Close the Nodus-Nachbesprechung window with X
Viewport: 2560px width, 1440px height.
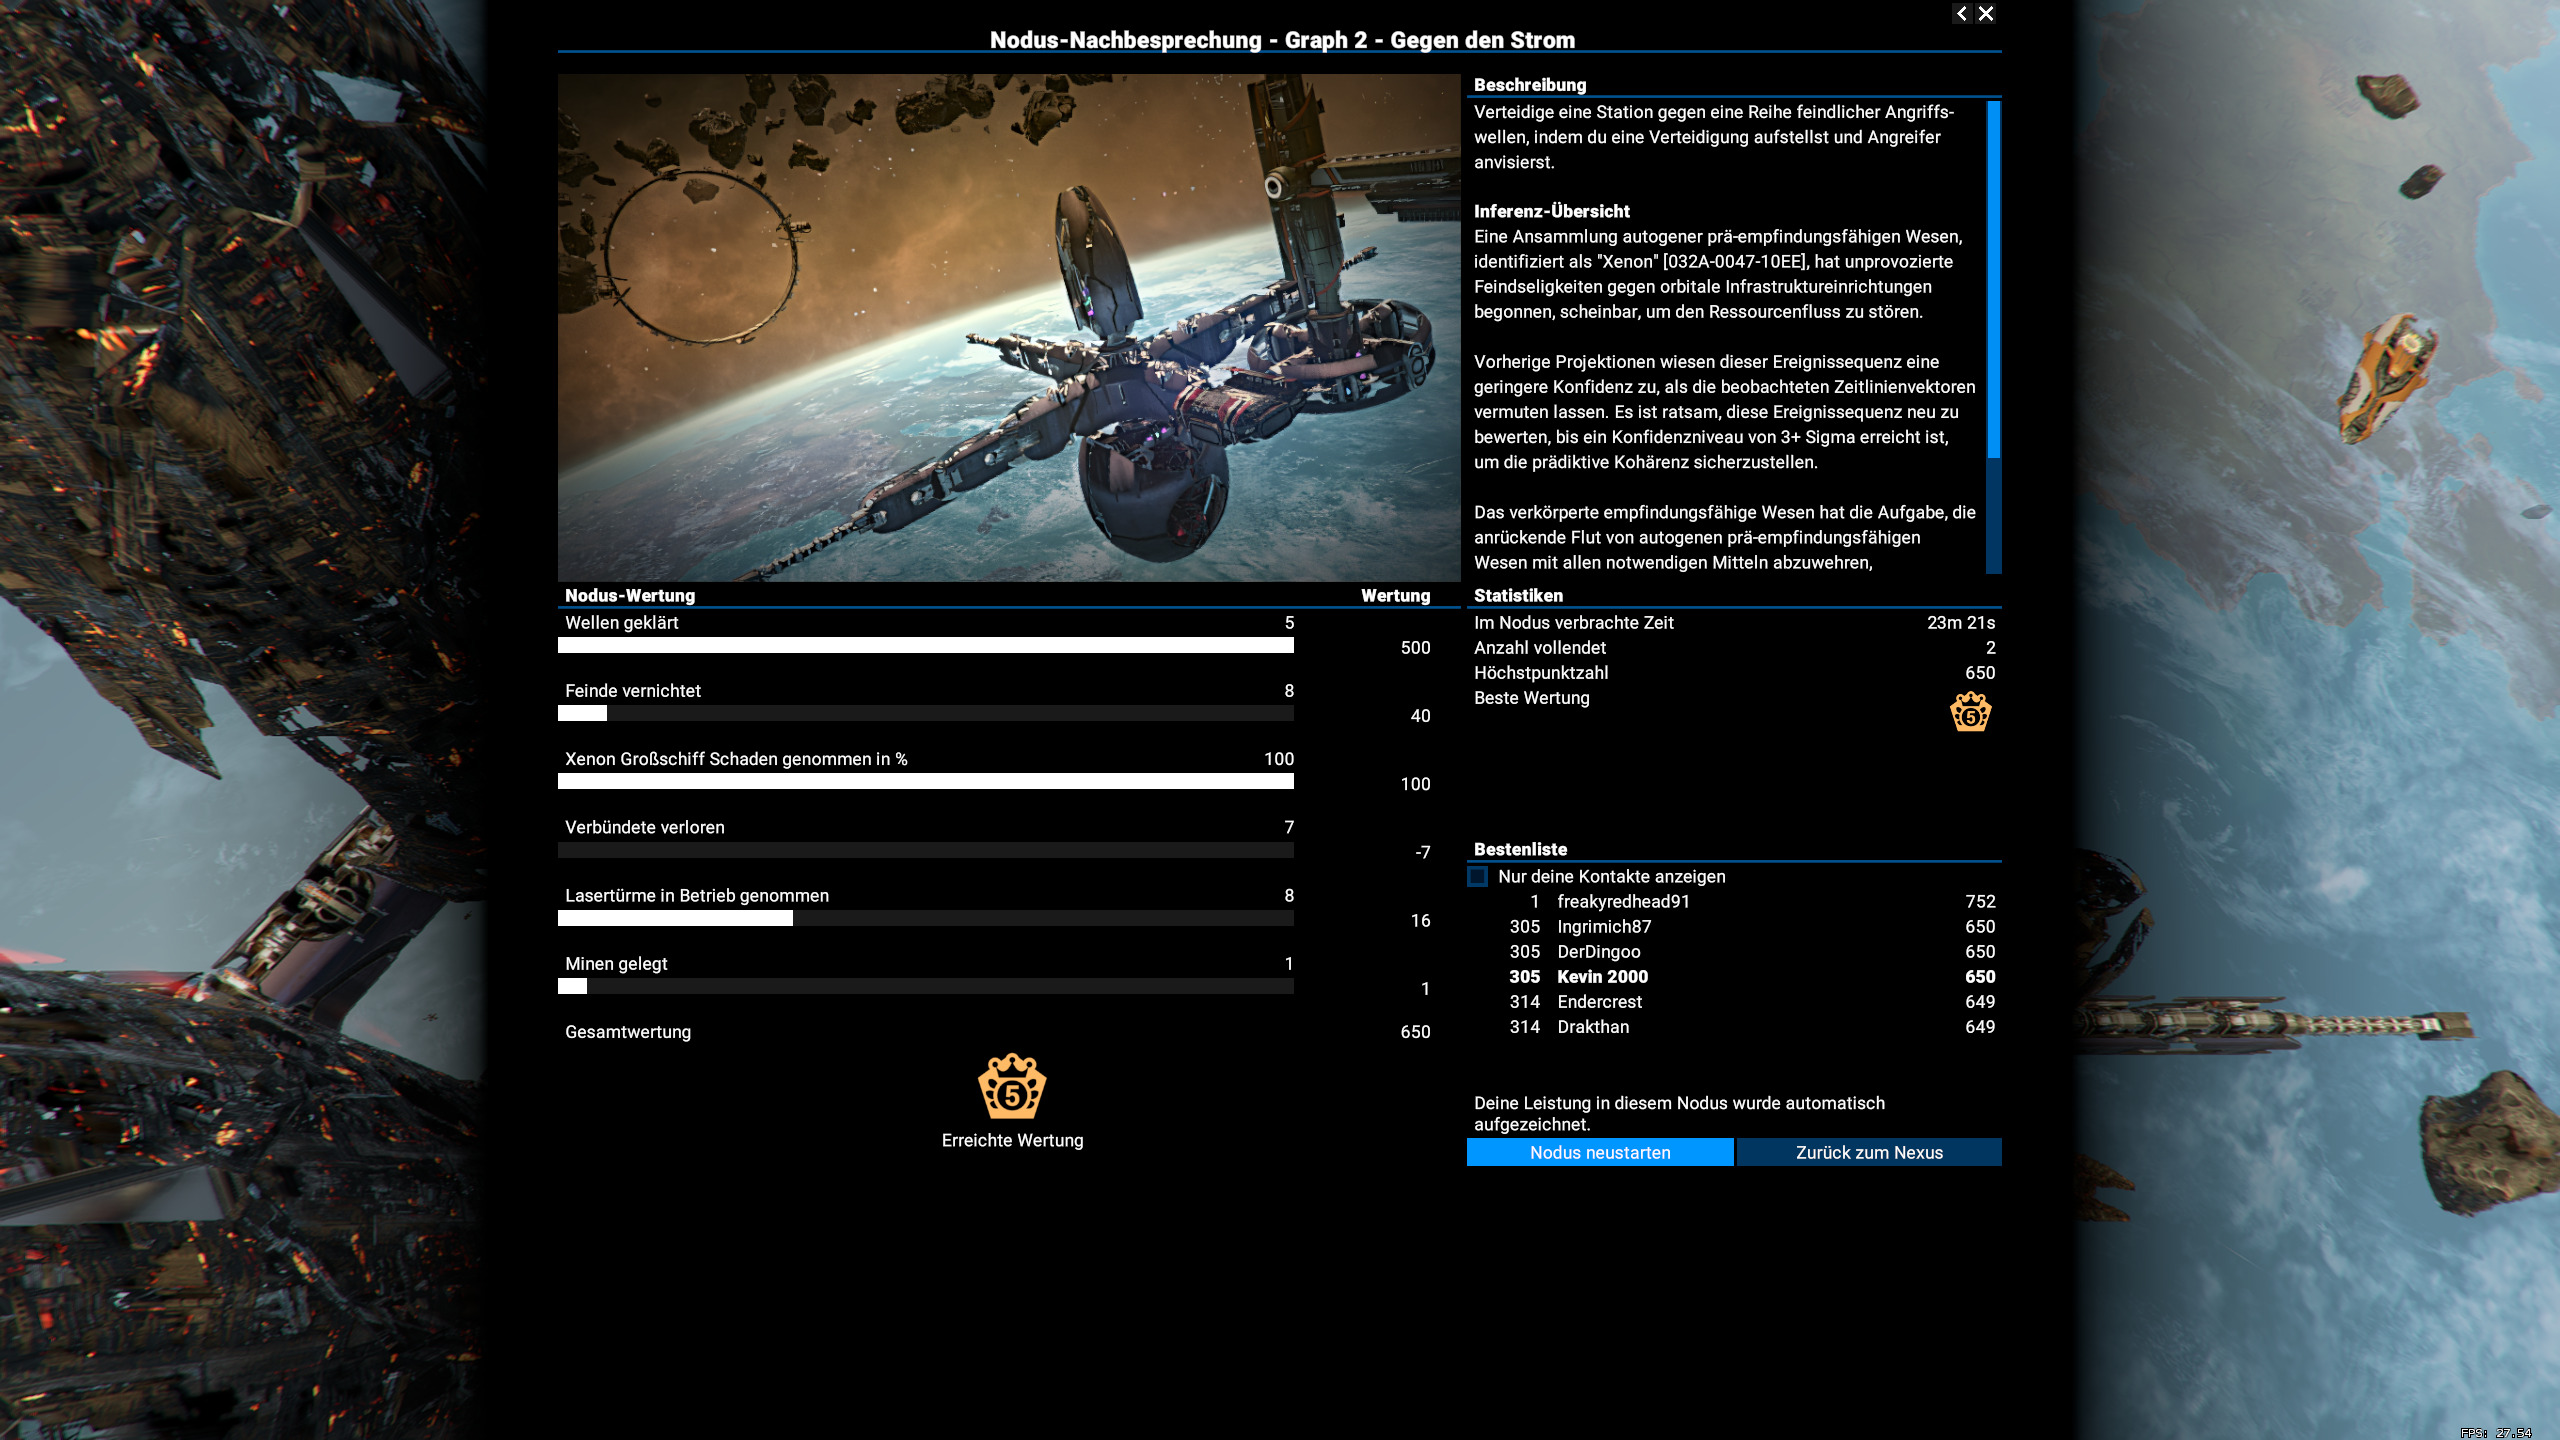(1986, 14)
